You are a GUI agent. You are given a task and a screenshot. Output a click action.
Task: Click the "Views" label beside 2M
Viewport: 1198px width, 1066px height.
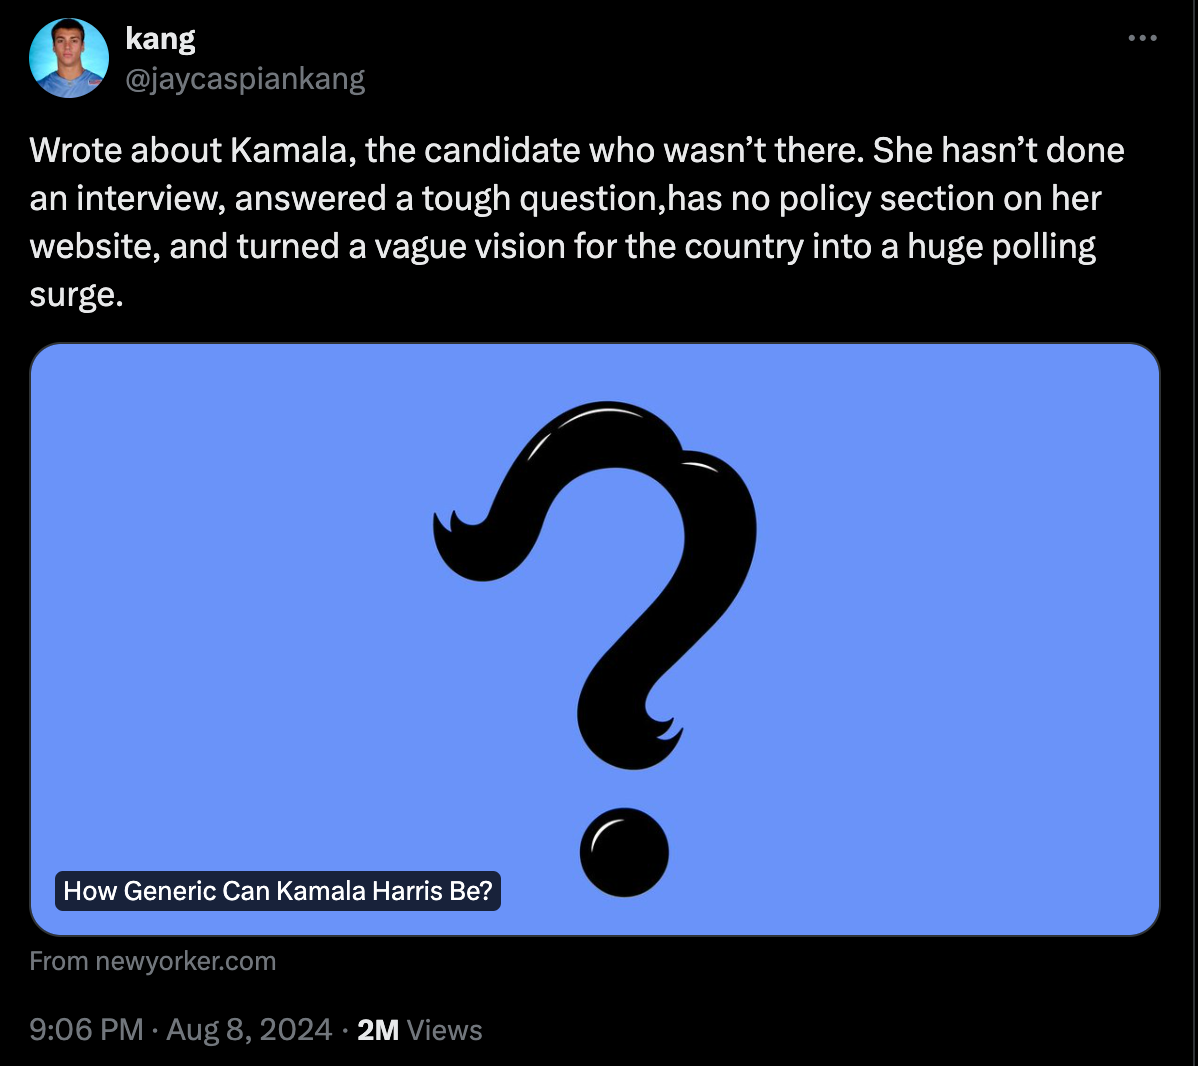(445, 1030)
